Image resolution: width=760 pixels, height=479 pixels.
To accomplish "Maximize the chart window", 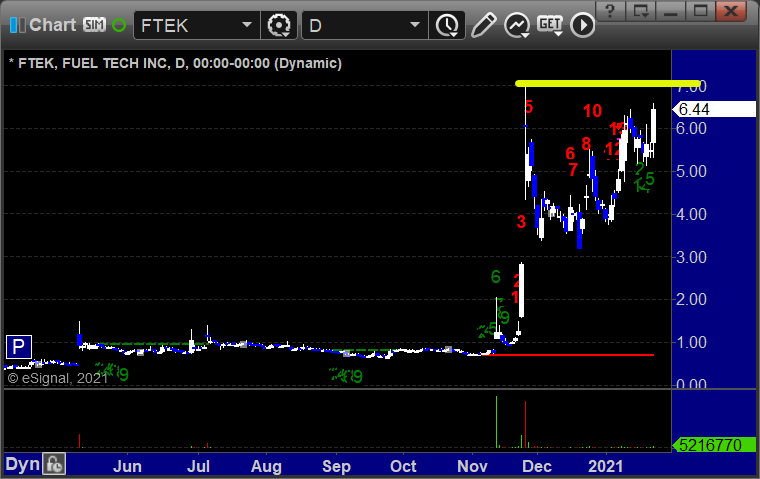I will click(700, 10).
